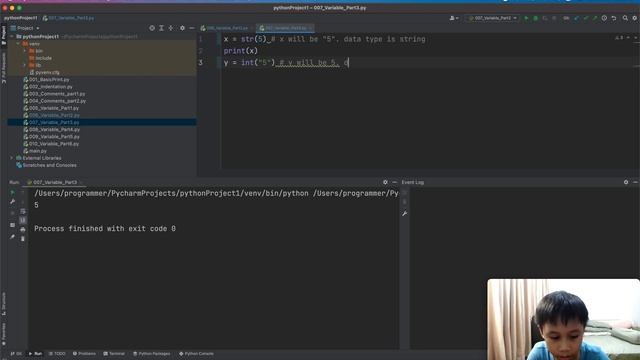Rerun program with green arrow in Run panel

point(12,192)
